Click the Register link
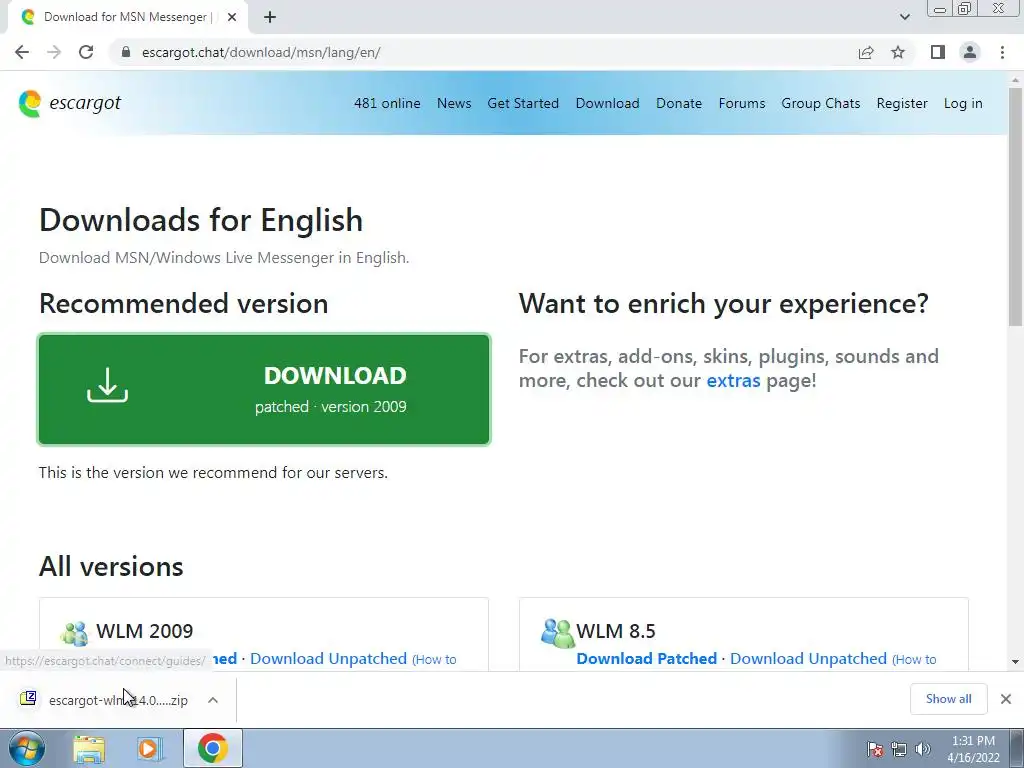 tap(902, 103)
